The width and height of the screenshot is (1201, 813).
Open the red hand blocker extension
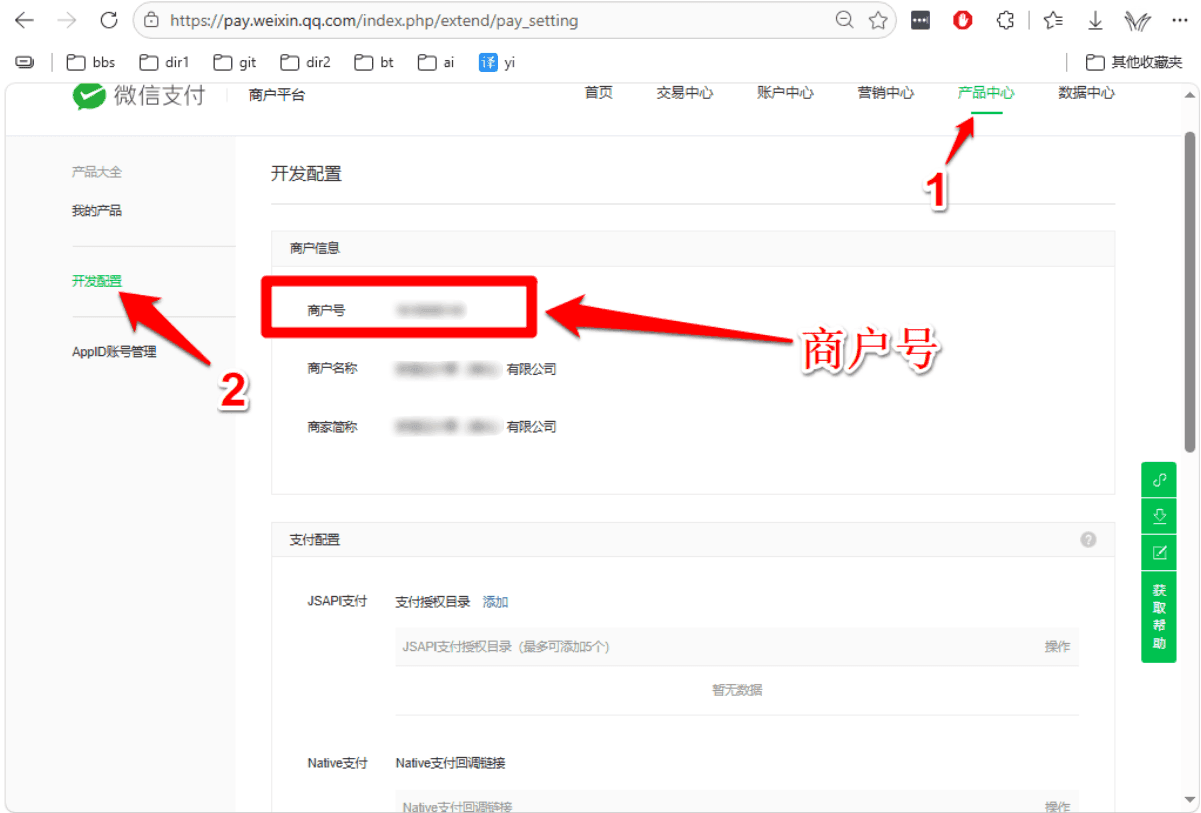tap(963, 20)
